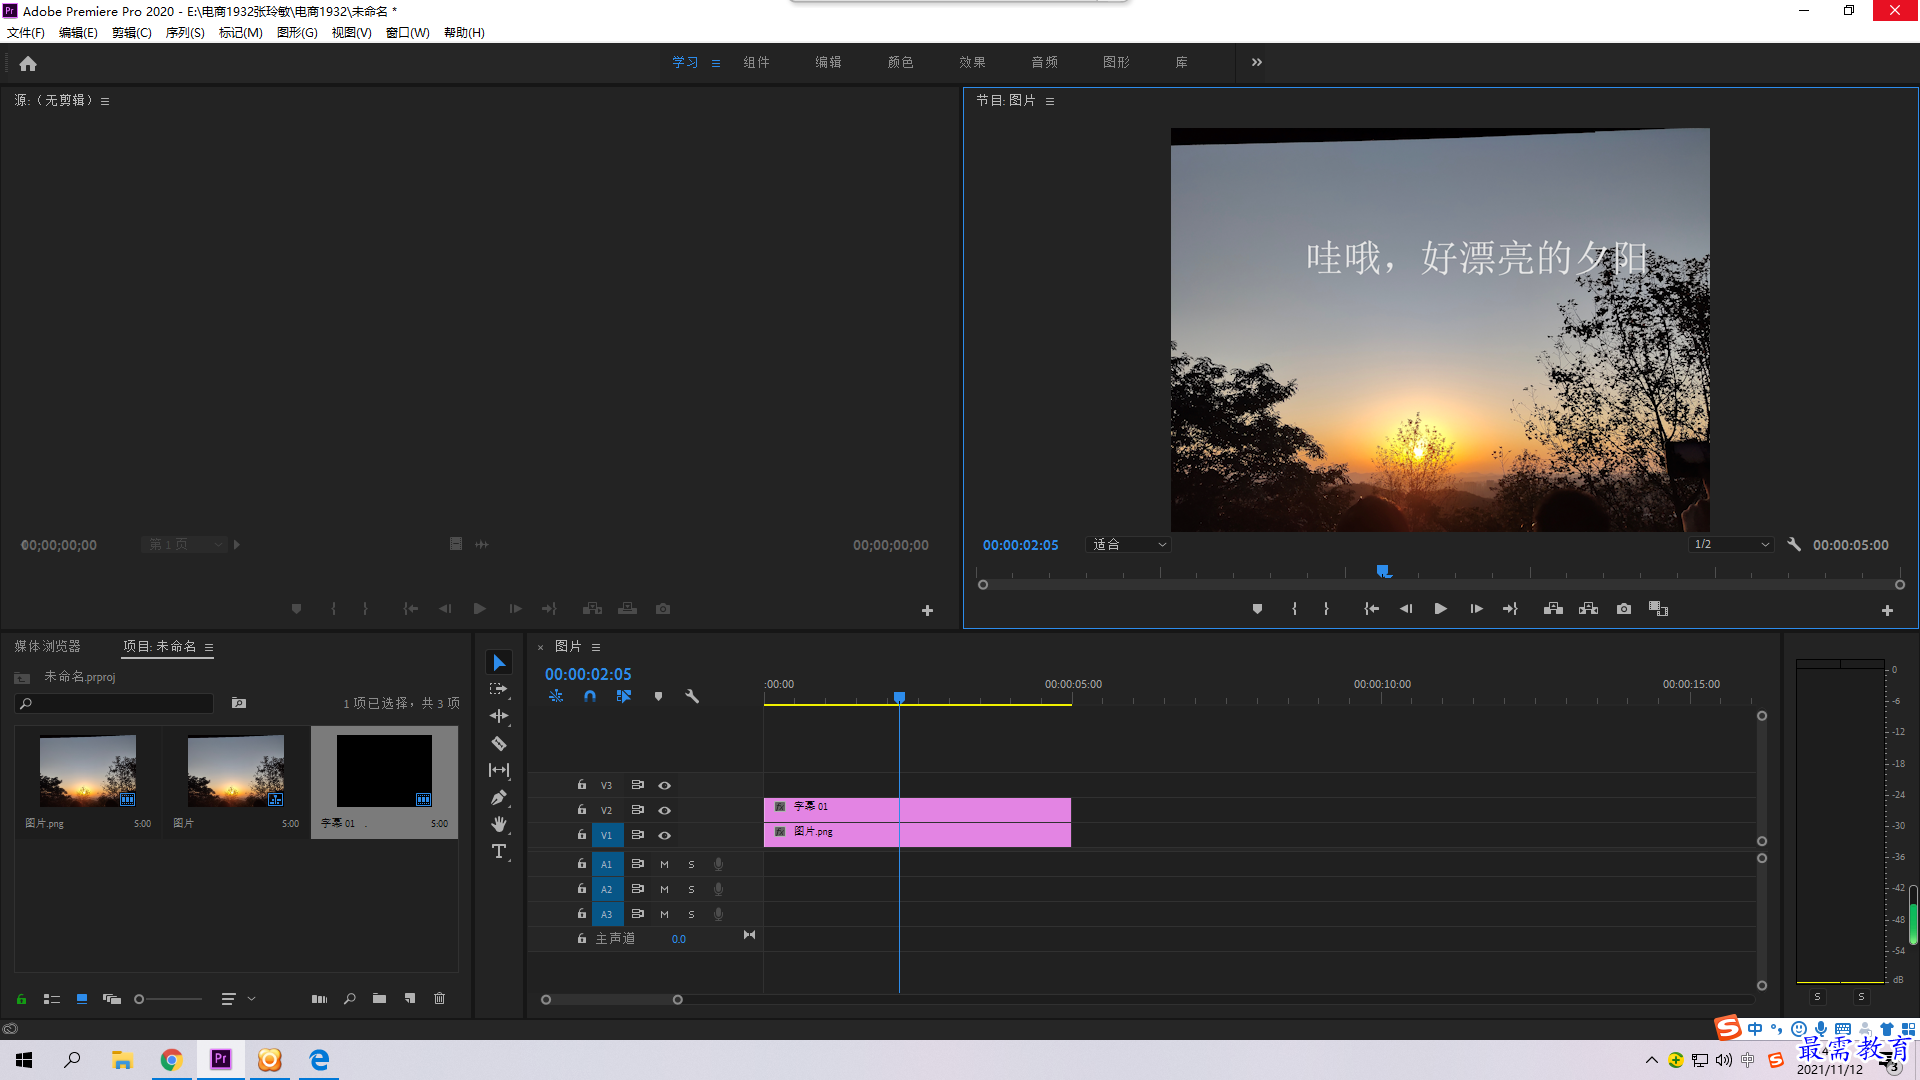
Task: Click Export Frame camera in Program monitor
Action: point(1624,609)
